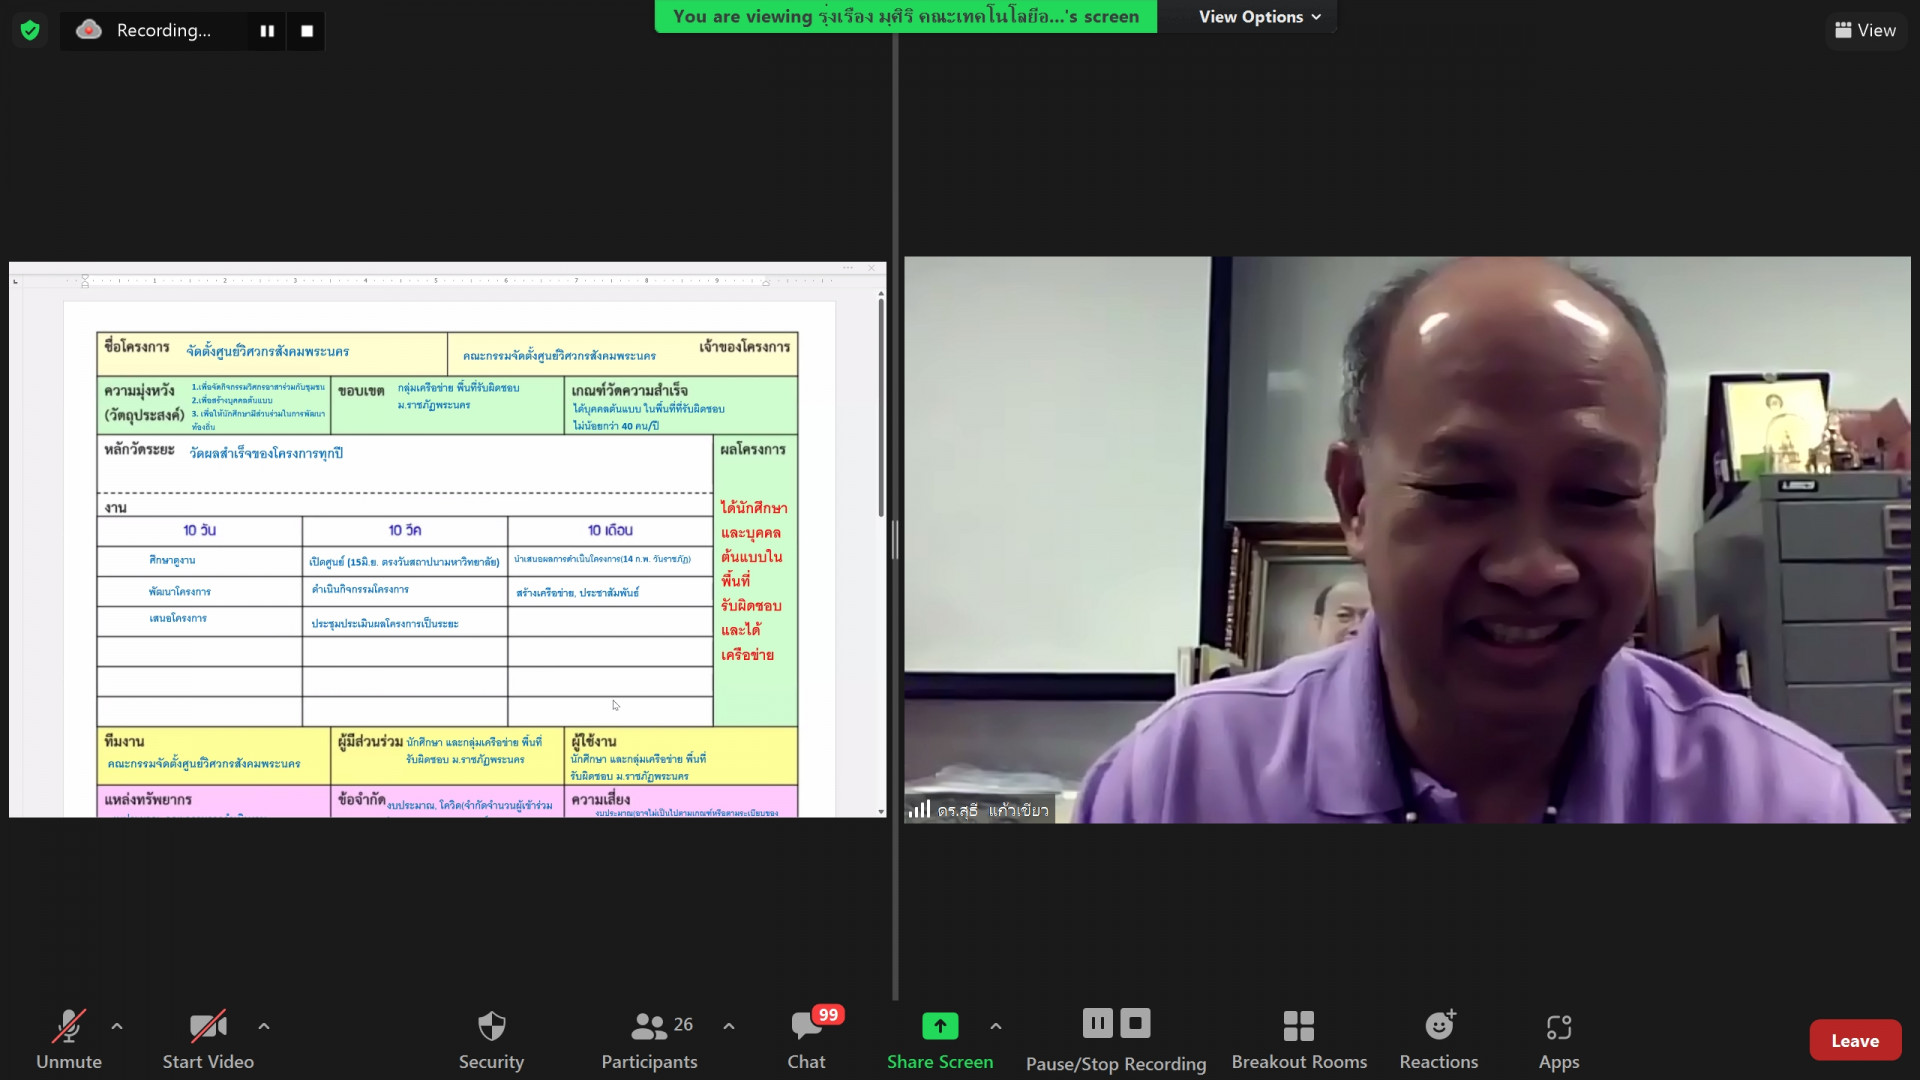Click the 'เกณฑ์วัดความสำเร็จ' heading
This screenshot has width=1920, height=1080.
(x=630, y=390)
